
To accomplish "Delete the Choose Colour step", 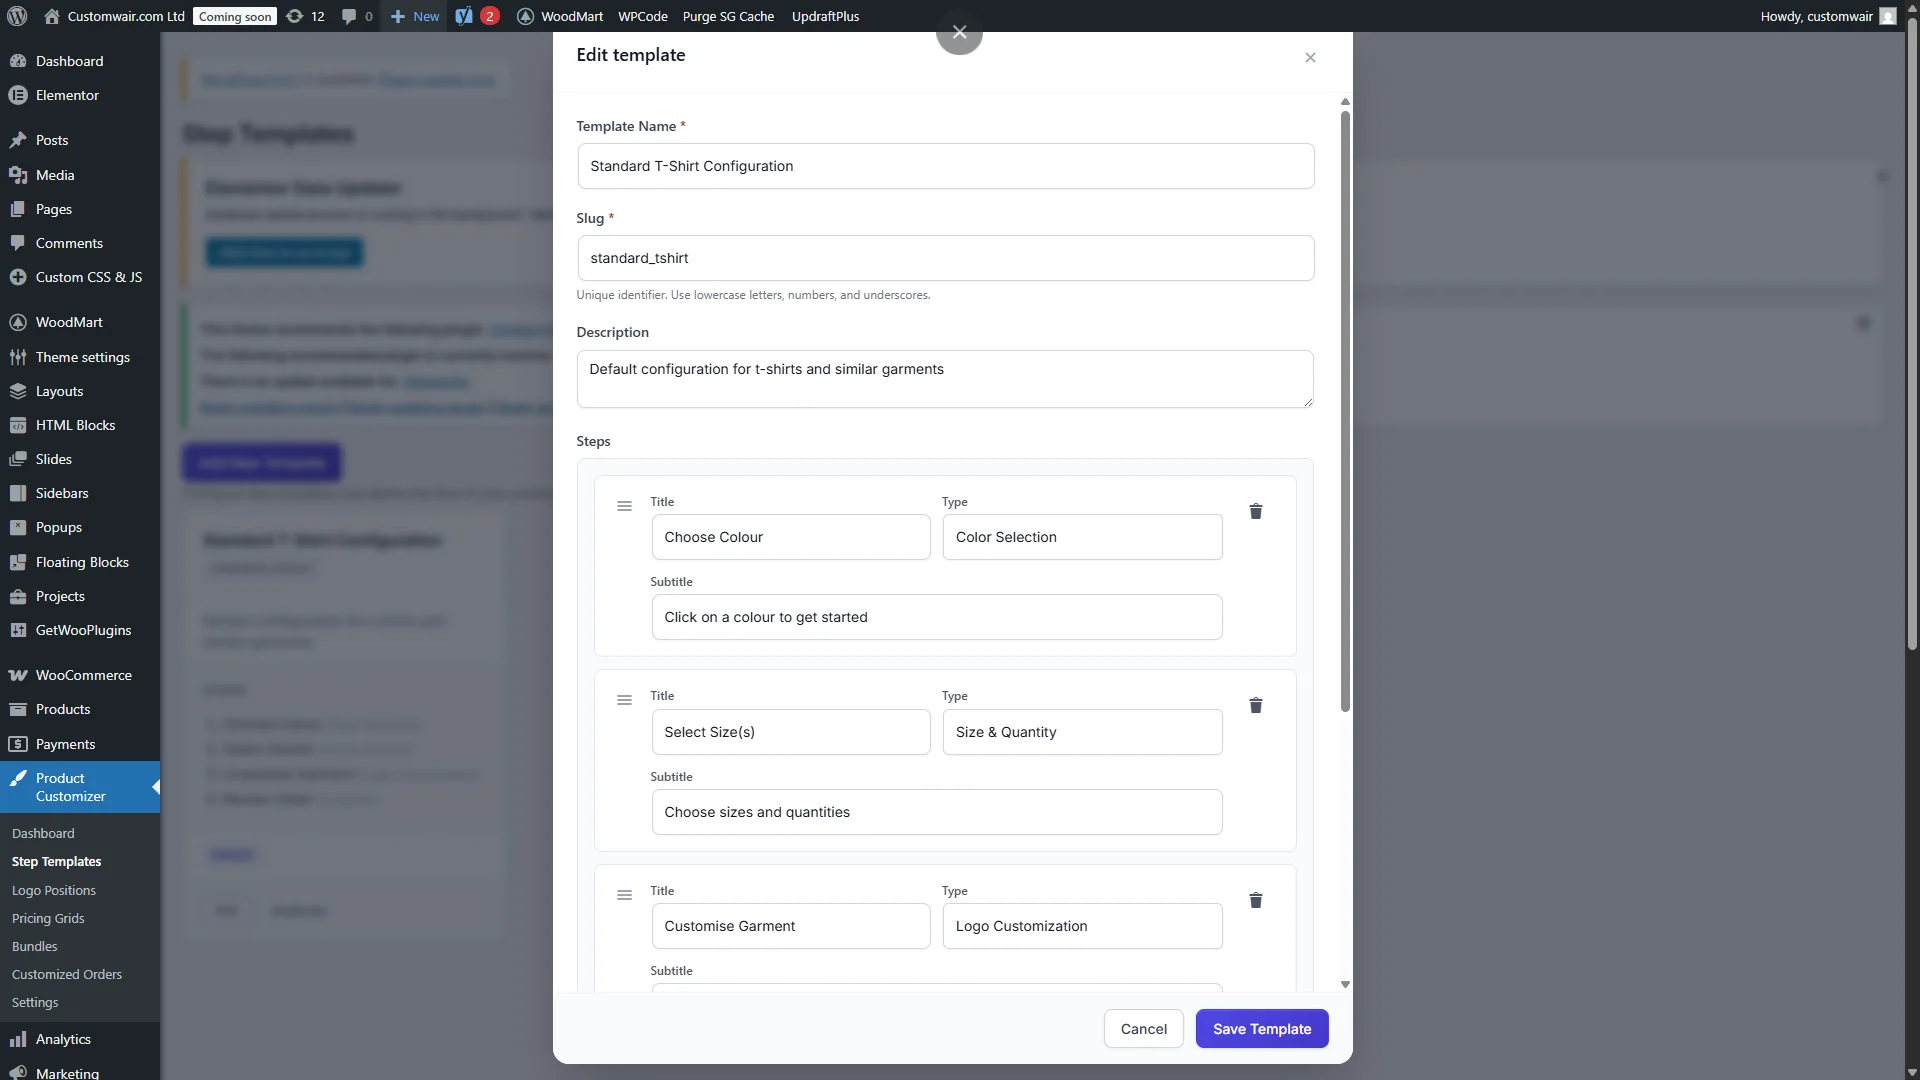I will pyautogui.click(x=1255, y=511).
